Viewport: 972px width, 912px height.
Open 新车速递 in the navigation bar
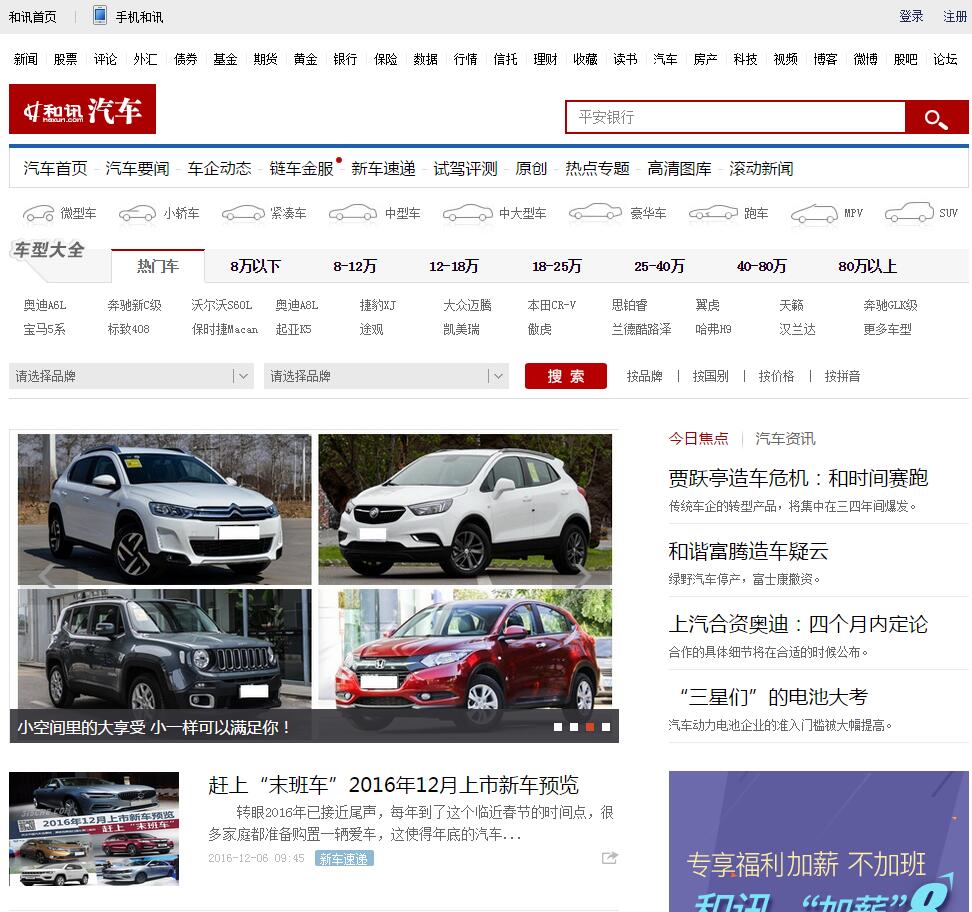point(383,169)
